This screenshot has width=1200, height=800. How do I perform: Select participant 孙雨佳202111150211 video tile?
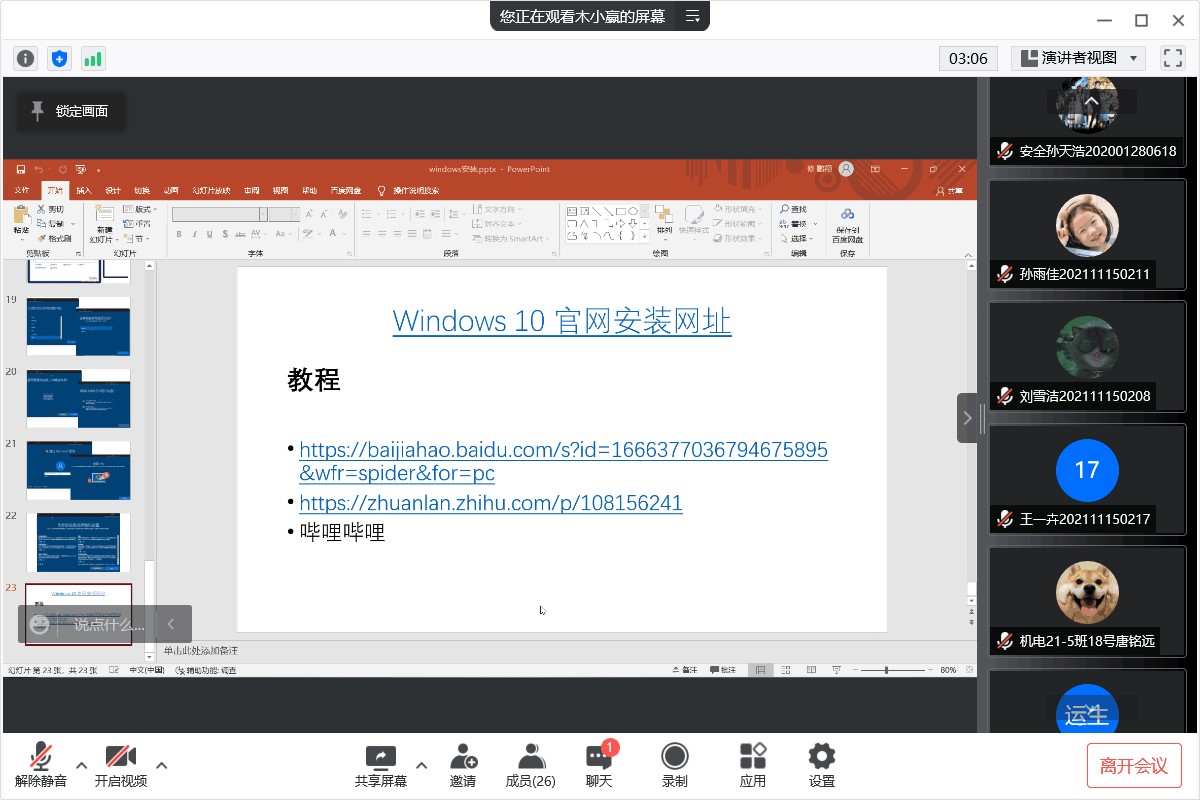coord(1087,236)
